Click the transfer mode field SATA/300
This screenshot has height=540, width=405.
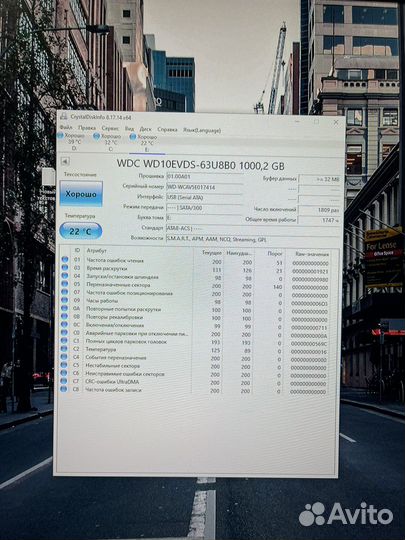205,208
